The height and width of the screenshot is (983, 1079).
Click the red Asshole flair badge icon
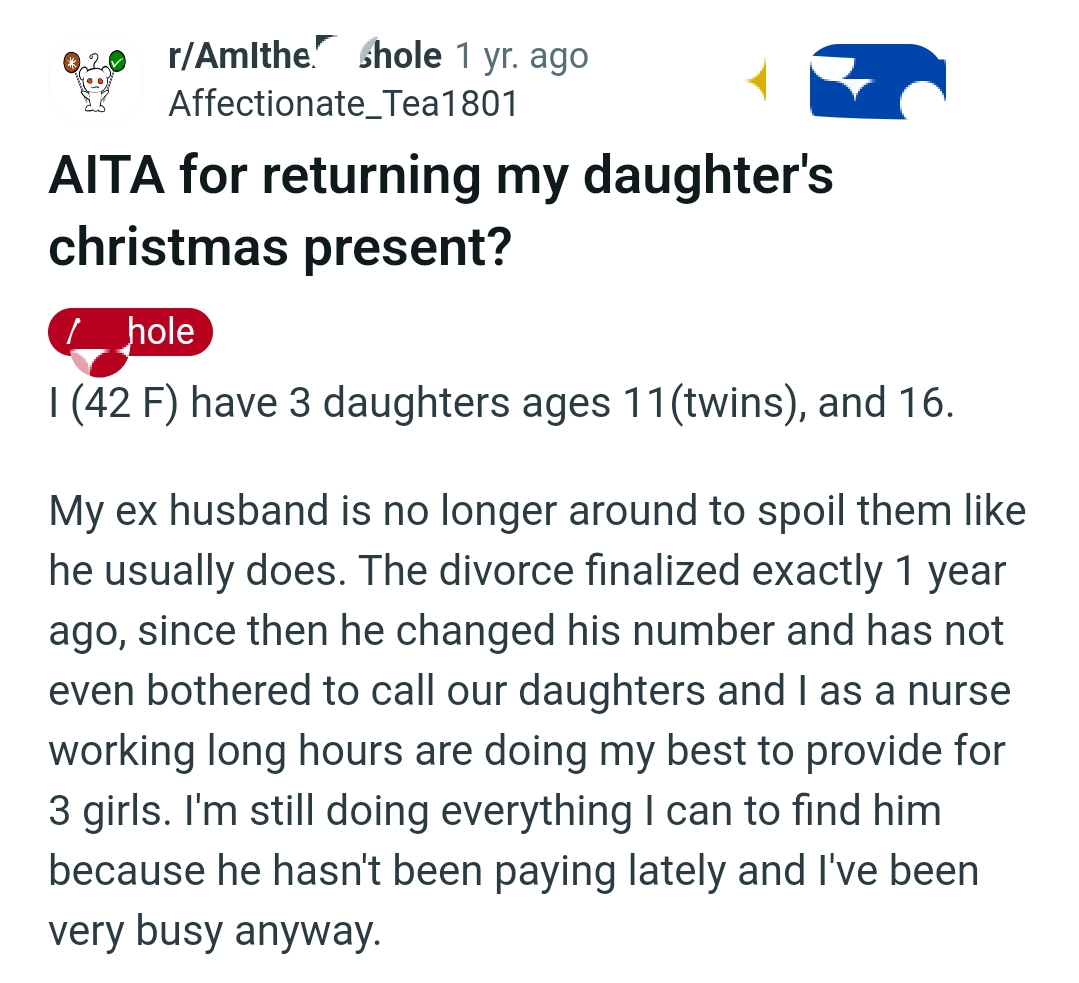tap(130, 331)
